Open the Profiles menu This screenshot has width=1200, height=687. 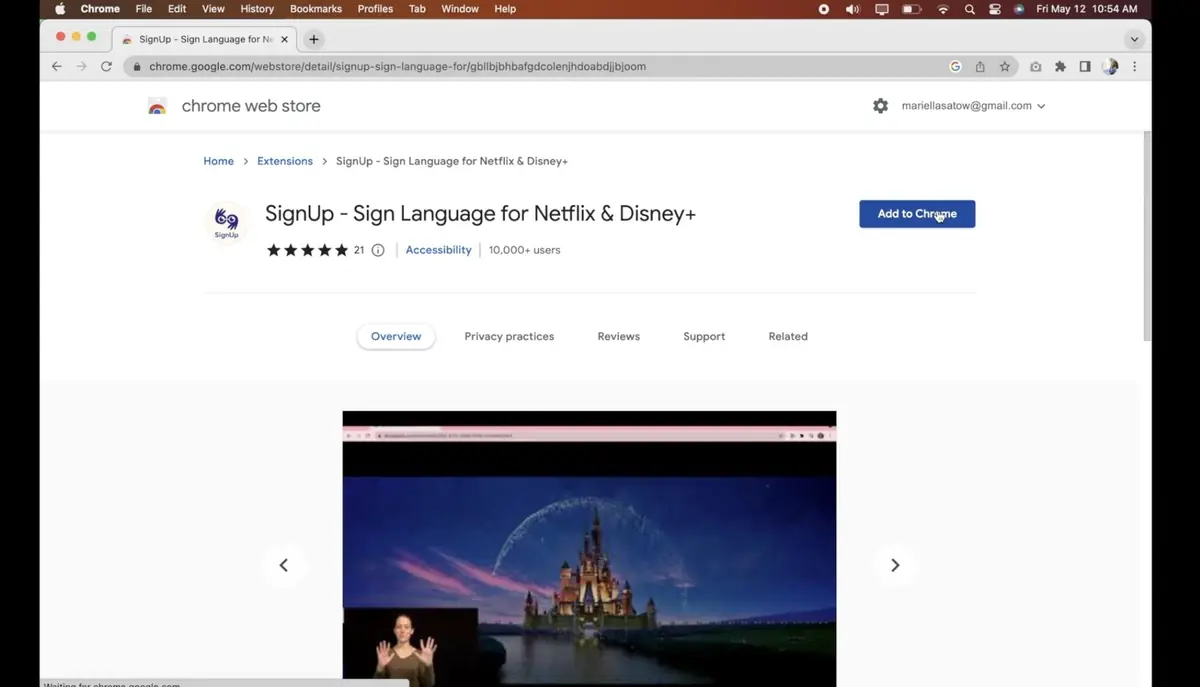click(375, 9)
